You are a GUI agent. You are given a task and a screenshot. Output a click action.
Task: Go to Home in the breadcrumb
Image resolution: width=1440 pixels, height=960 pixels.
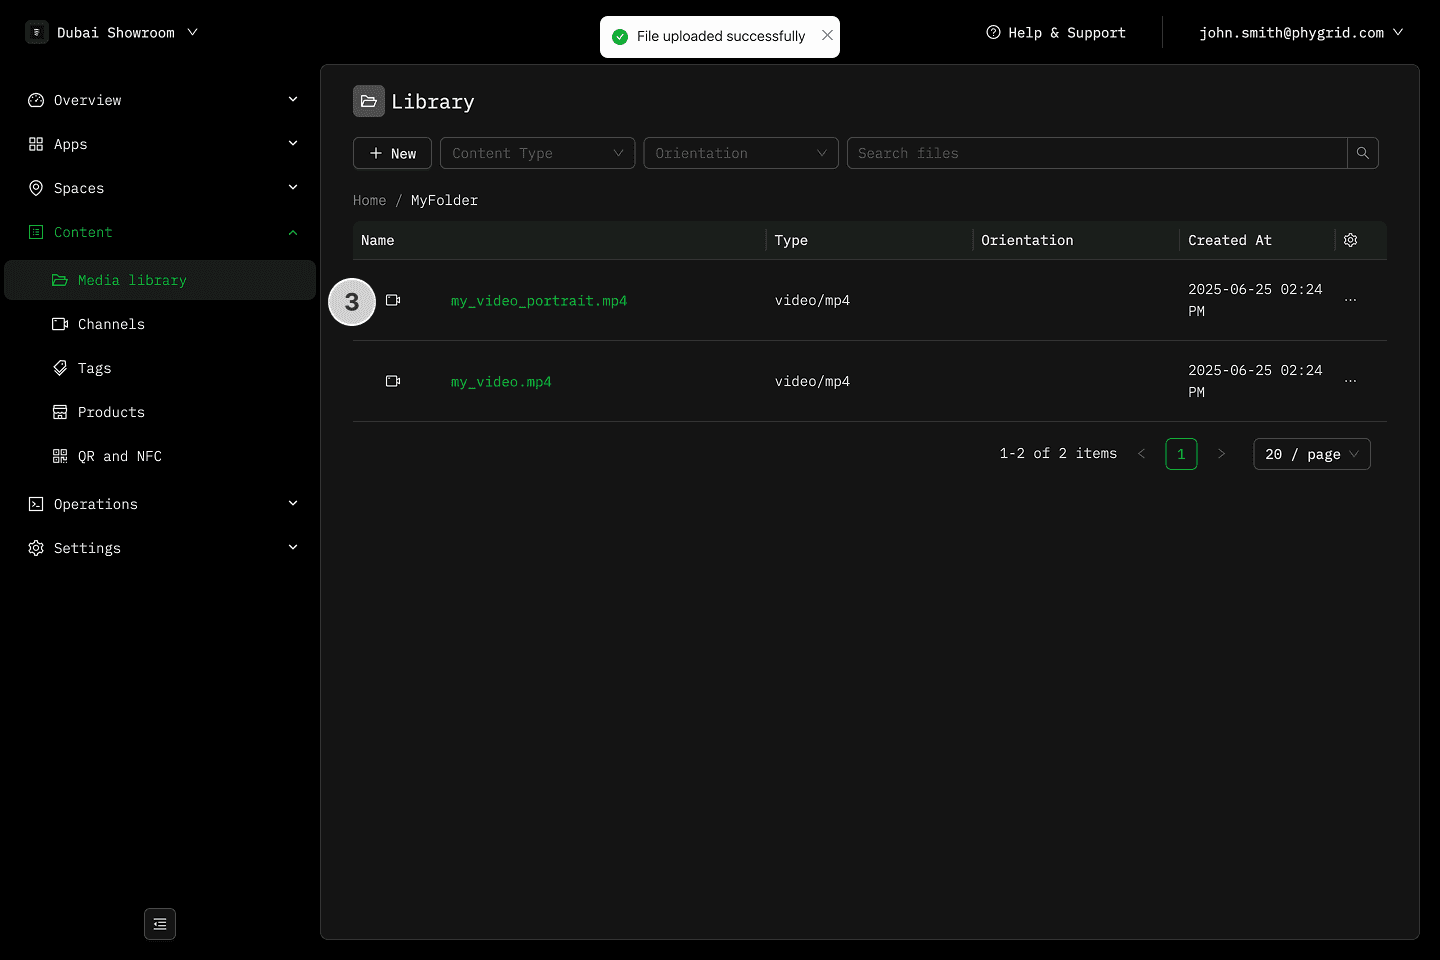pos(369,200)
